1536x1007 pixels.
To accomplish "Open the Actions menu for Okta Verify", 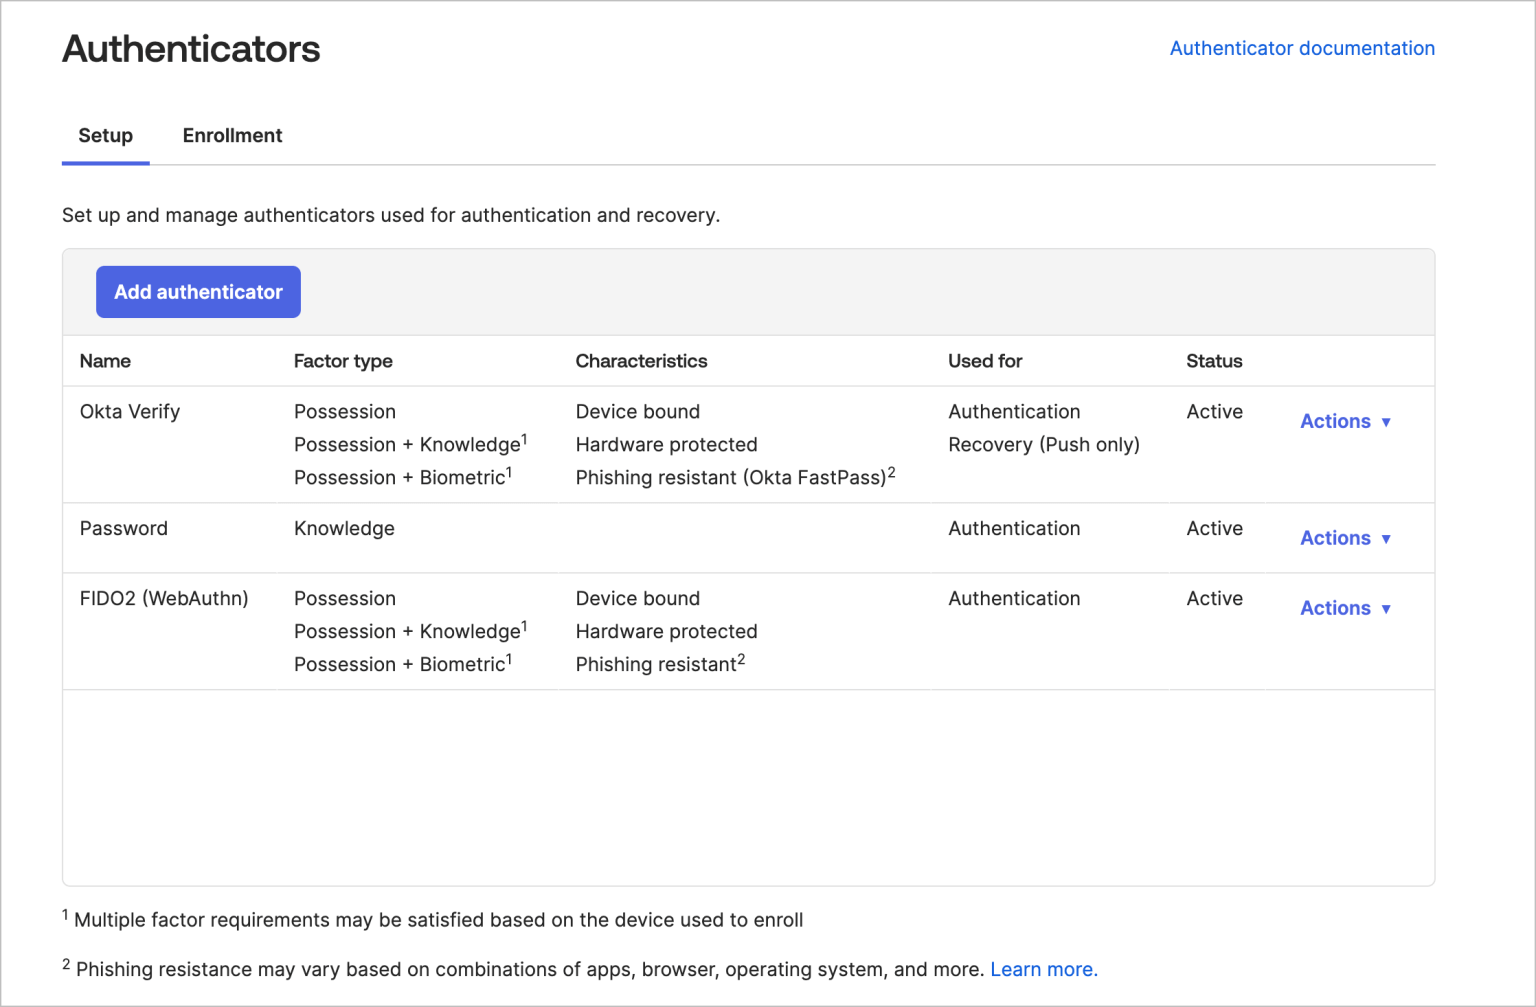I will 1335,421.
